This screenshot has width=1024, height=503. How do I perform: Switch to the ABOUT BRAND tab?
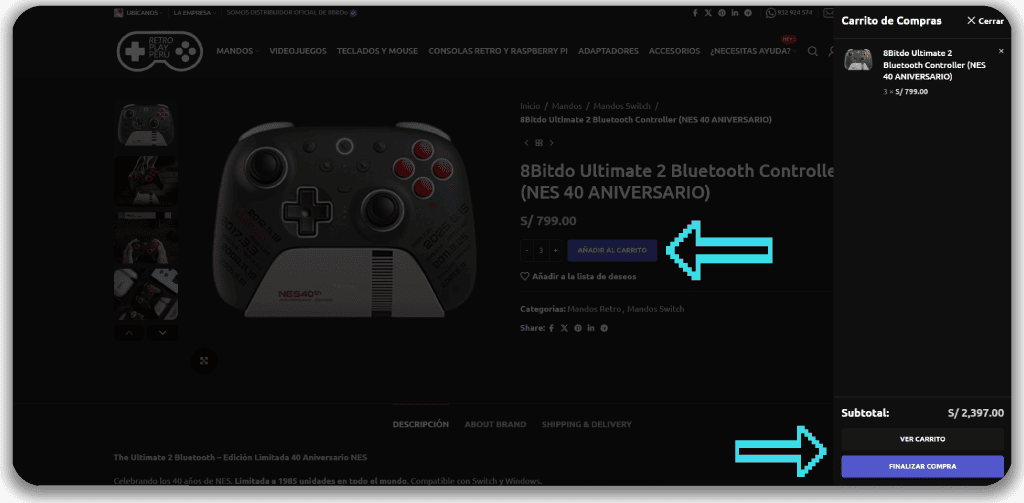495,425
